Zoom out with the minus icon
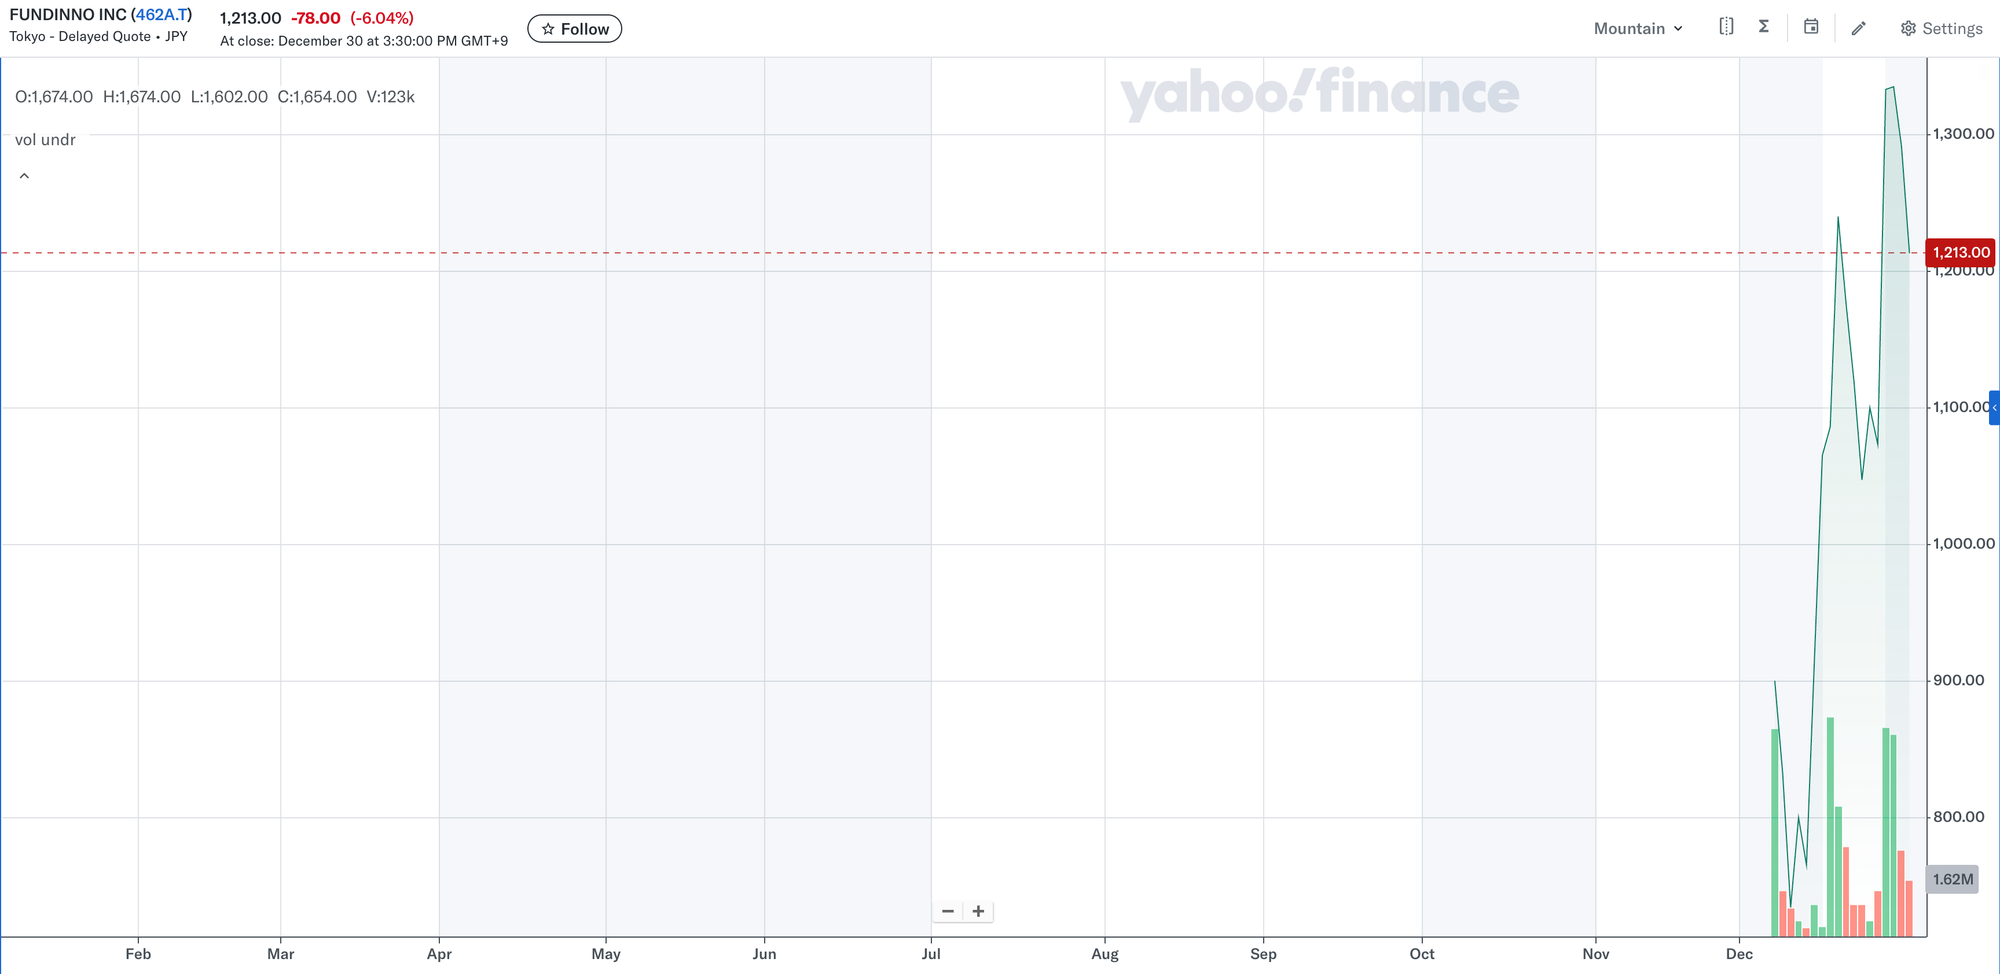 click(948, 911)
